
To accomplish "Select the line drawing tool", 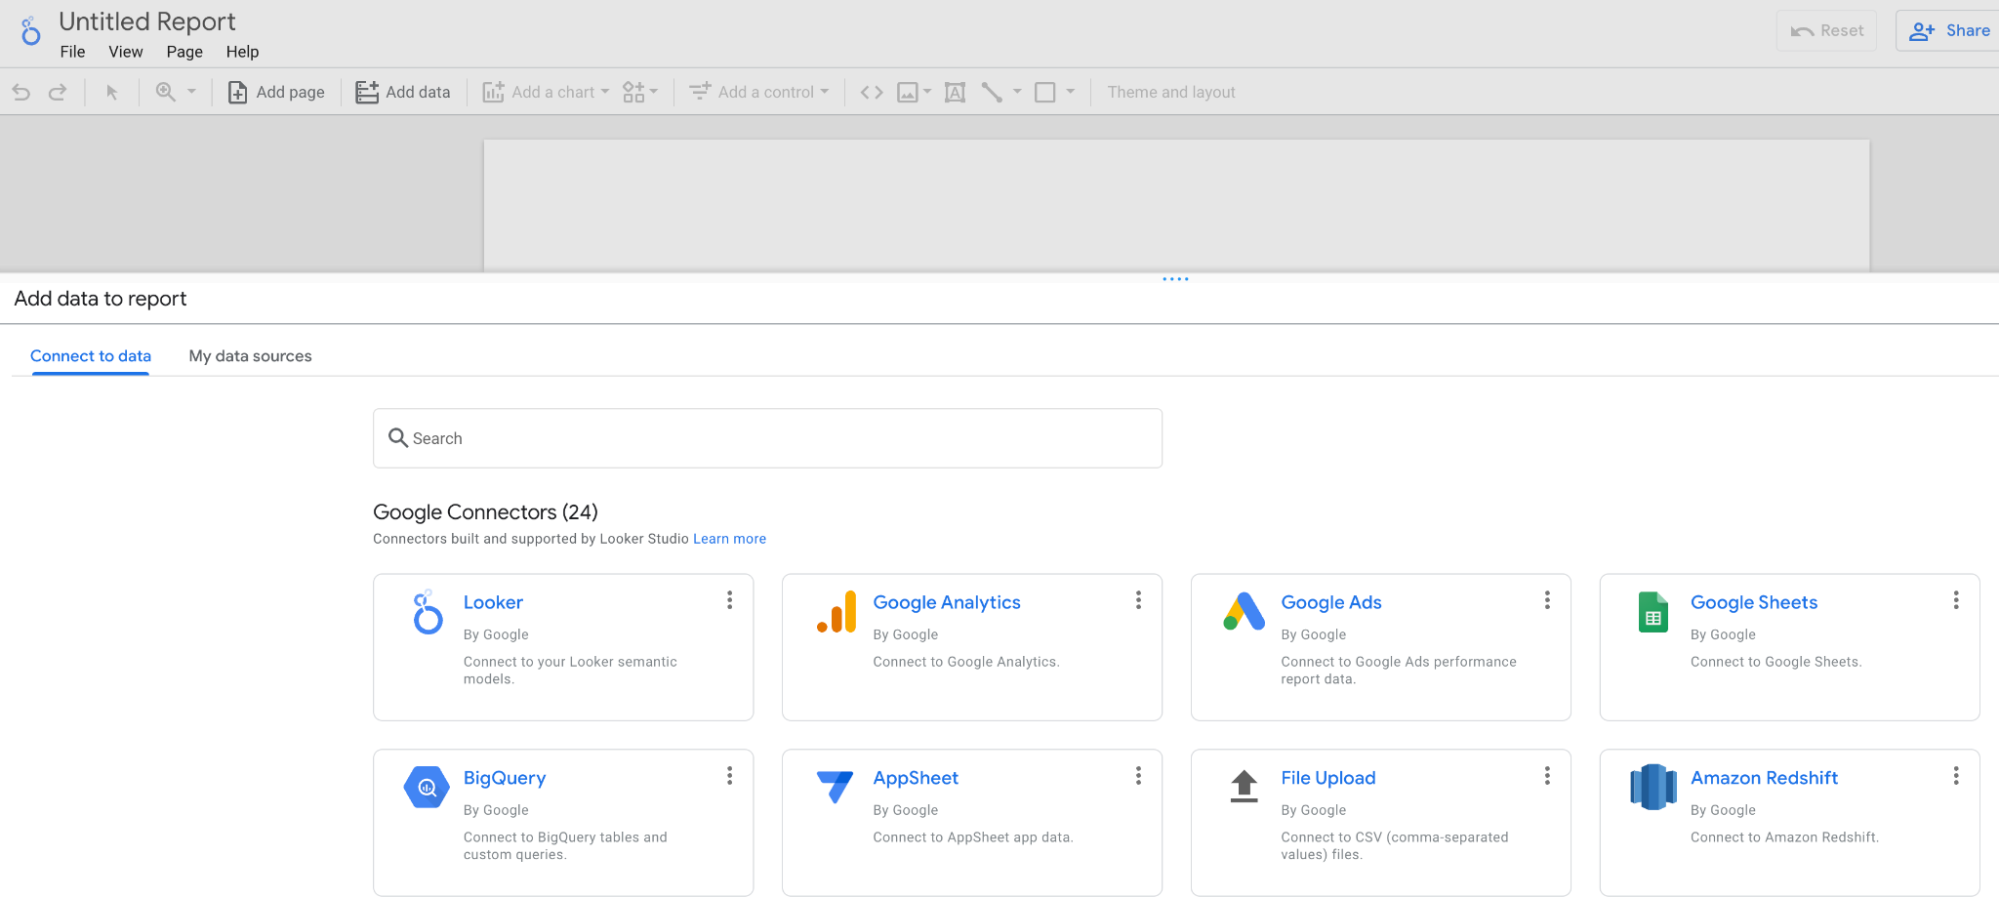I will click(x=991, y=92).
